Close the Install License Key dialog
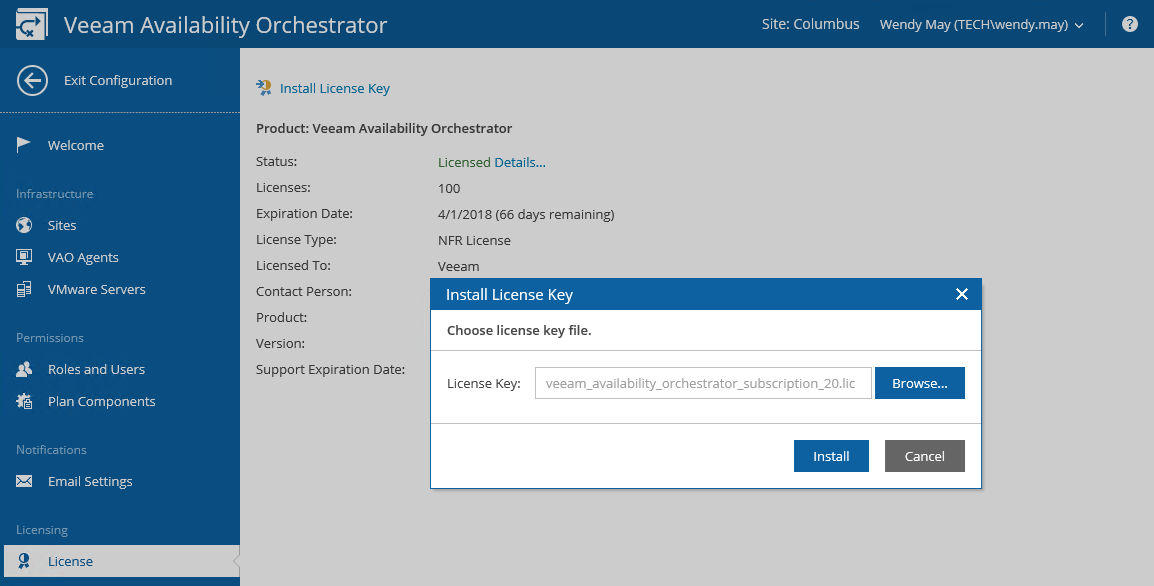The image size is (1154, 586). pyautogui.click(x=961, y=294)
